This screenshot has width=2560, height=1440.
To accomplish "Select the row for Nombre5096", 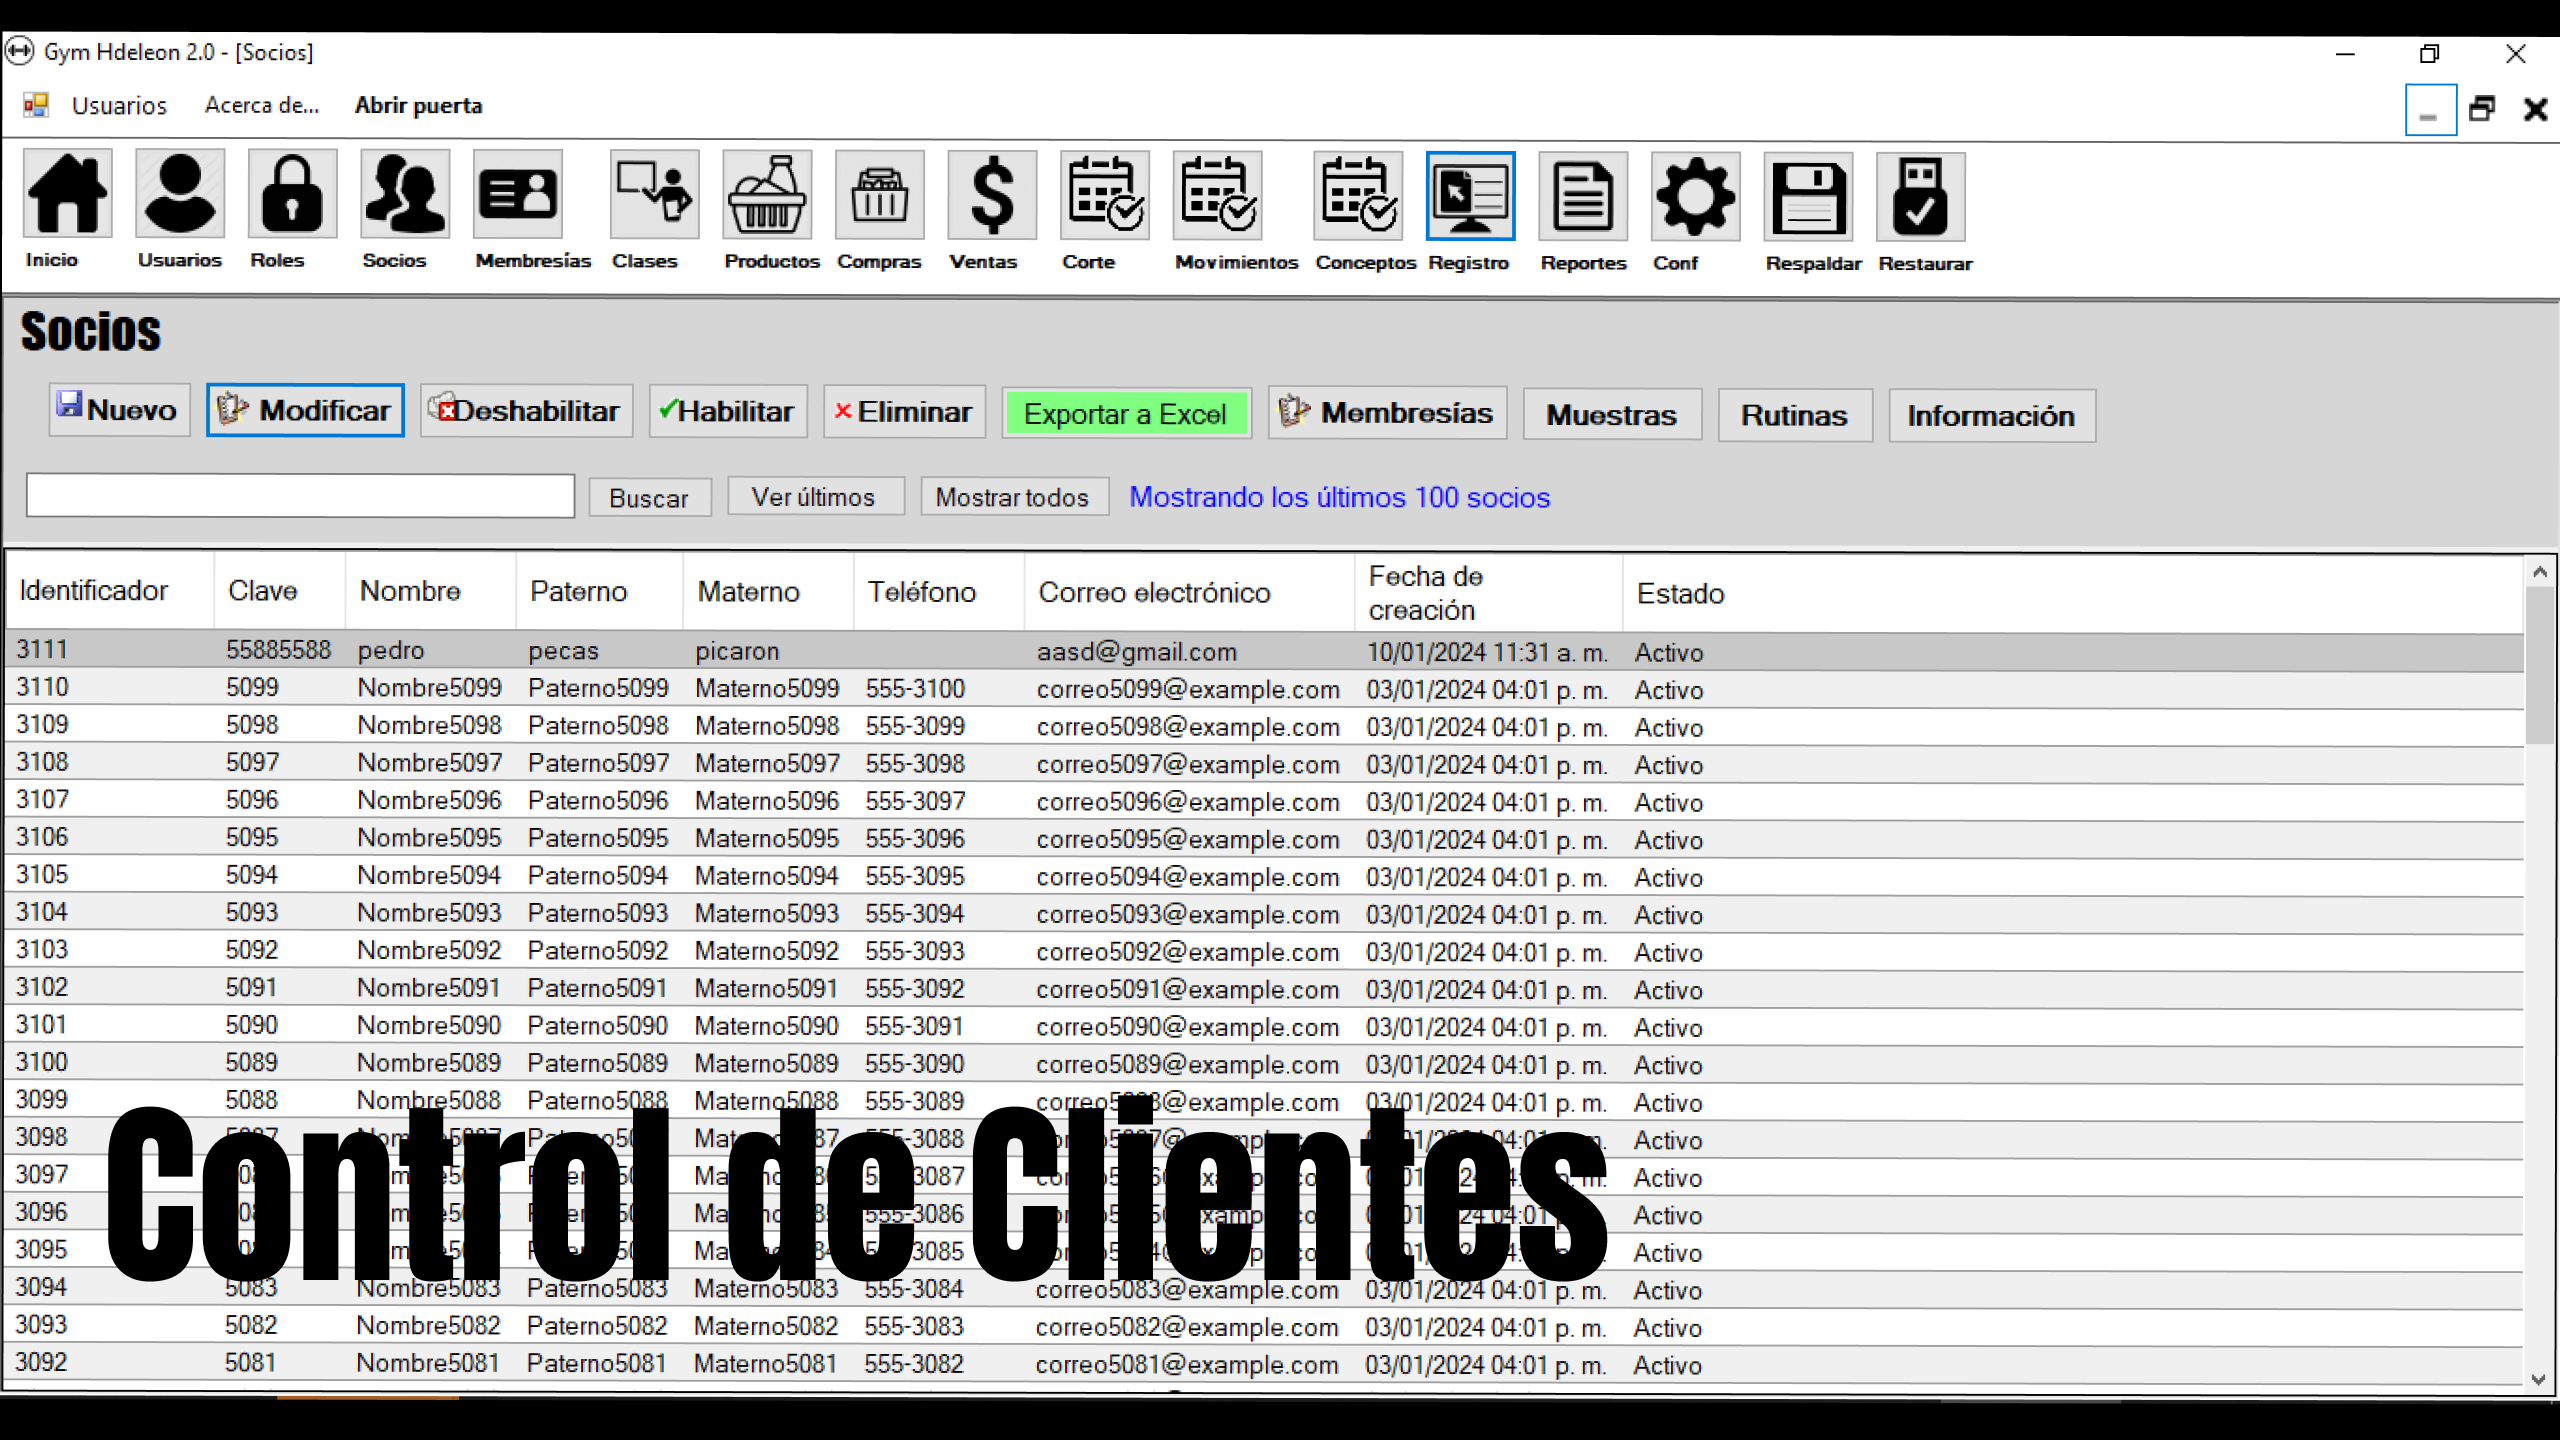I will point(429,801).
